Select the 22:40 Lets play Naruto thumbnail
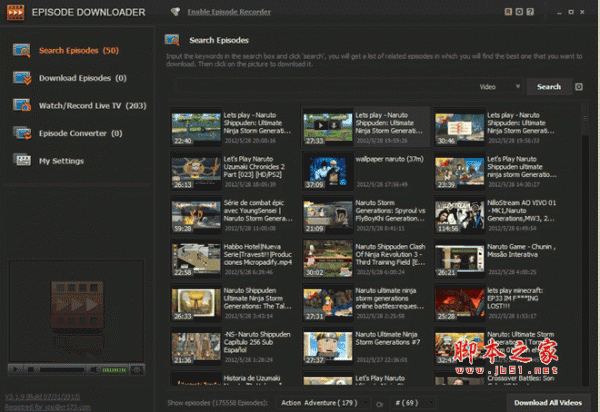600x412 pixels. tap(196, 128)
